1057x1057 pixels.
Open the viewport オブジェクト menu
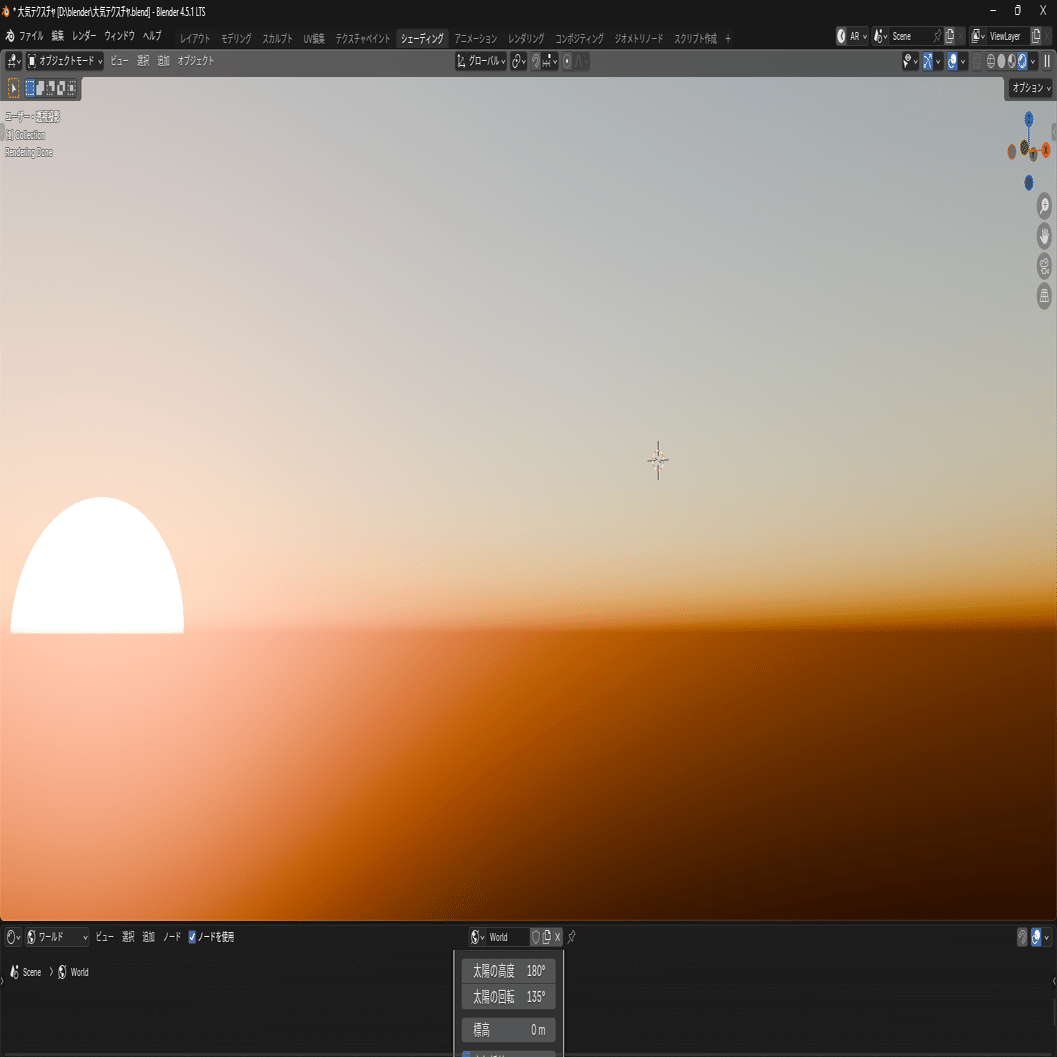195,61
